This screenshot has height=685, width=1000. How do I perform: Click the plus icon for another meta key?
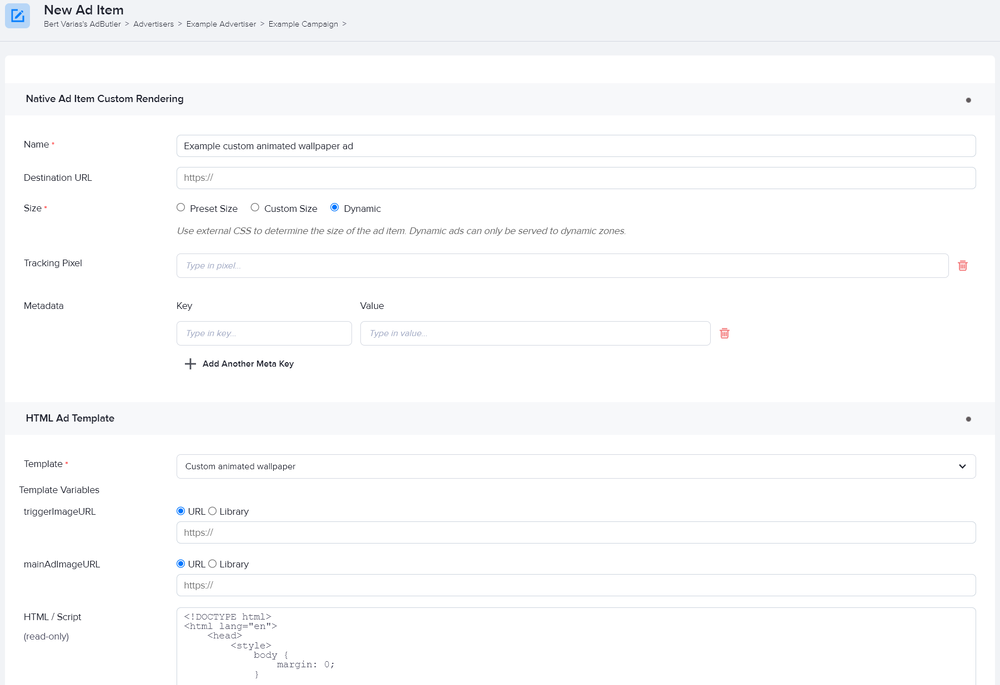(x=190, y=364)
